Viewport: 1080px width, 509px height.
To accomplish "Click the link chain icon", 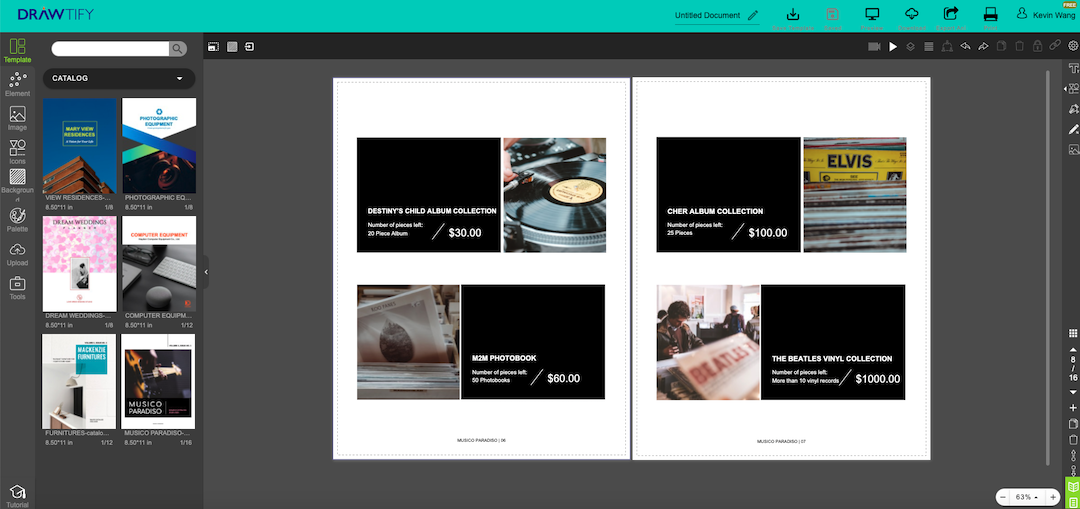I will tap(1055, 47).
